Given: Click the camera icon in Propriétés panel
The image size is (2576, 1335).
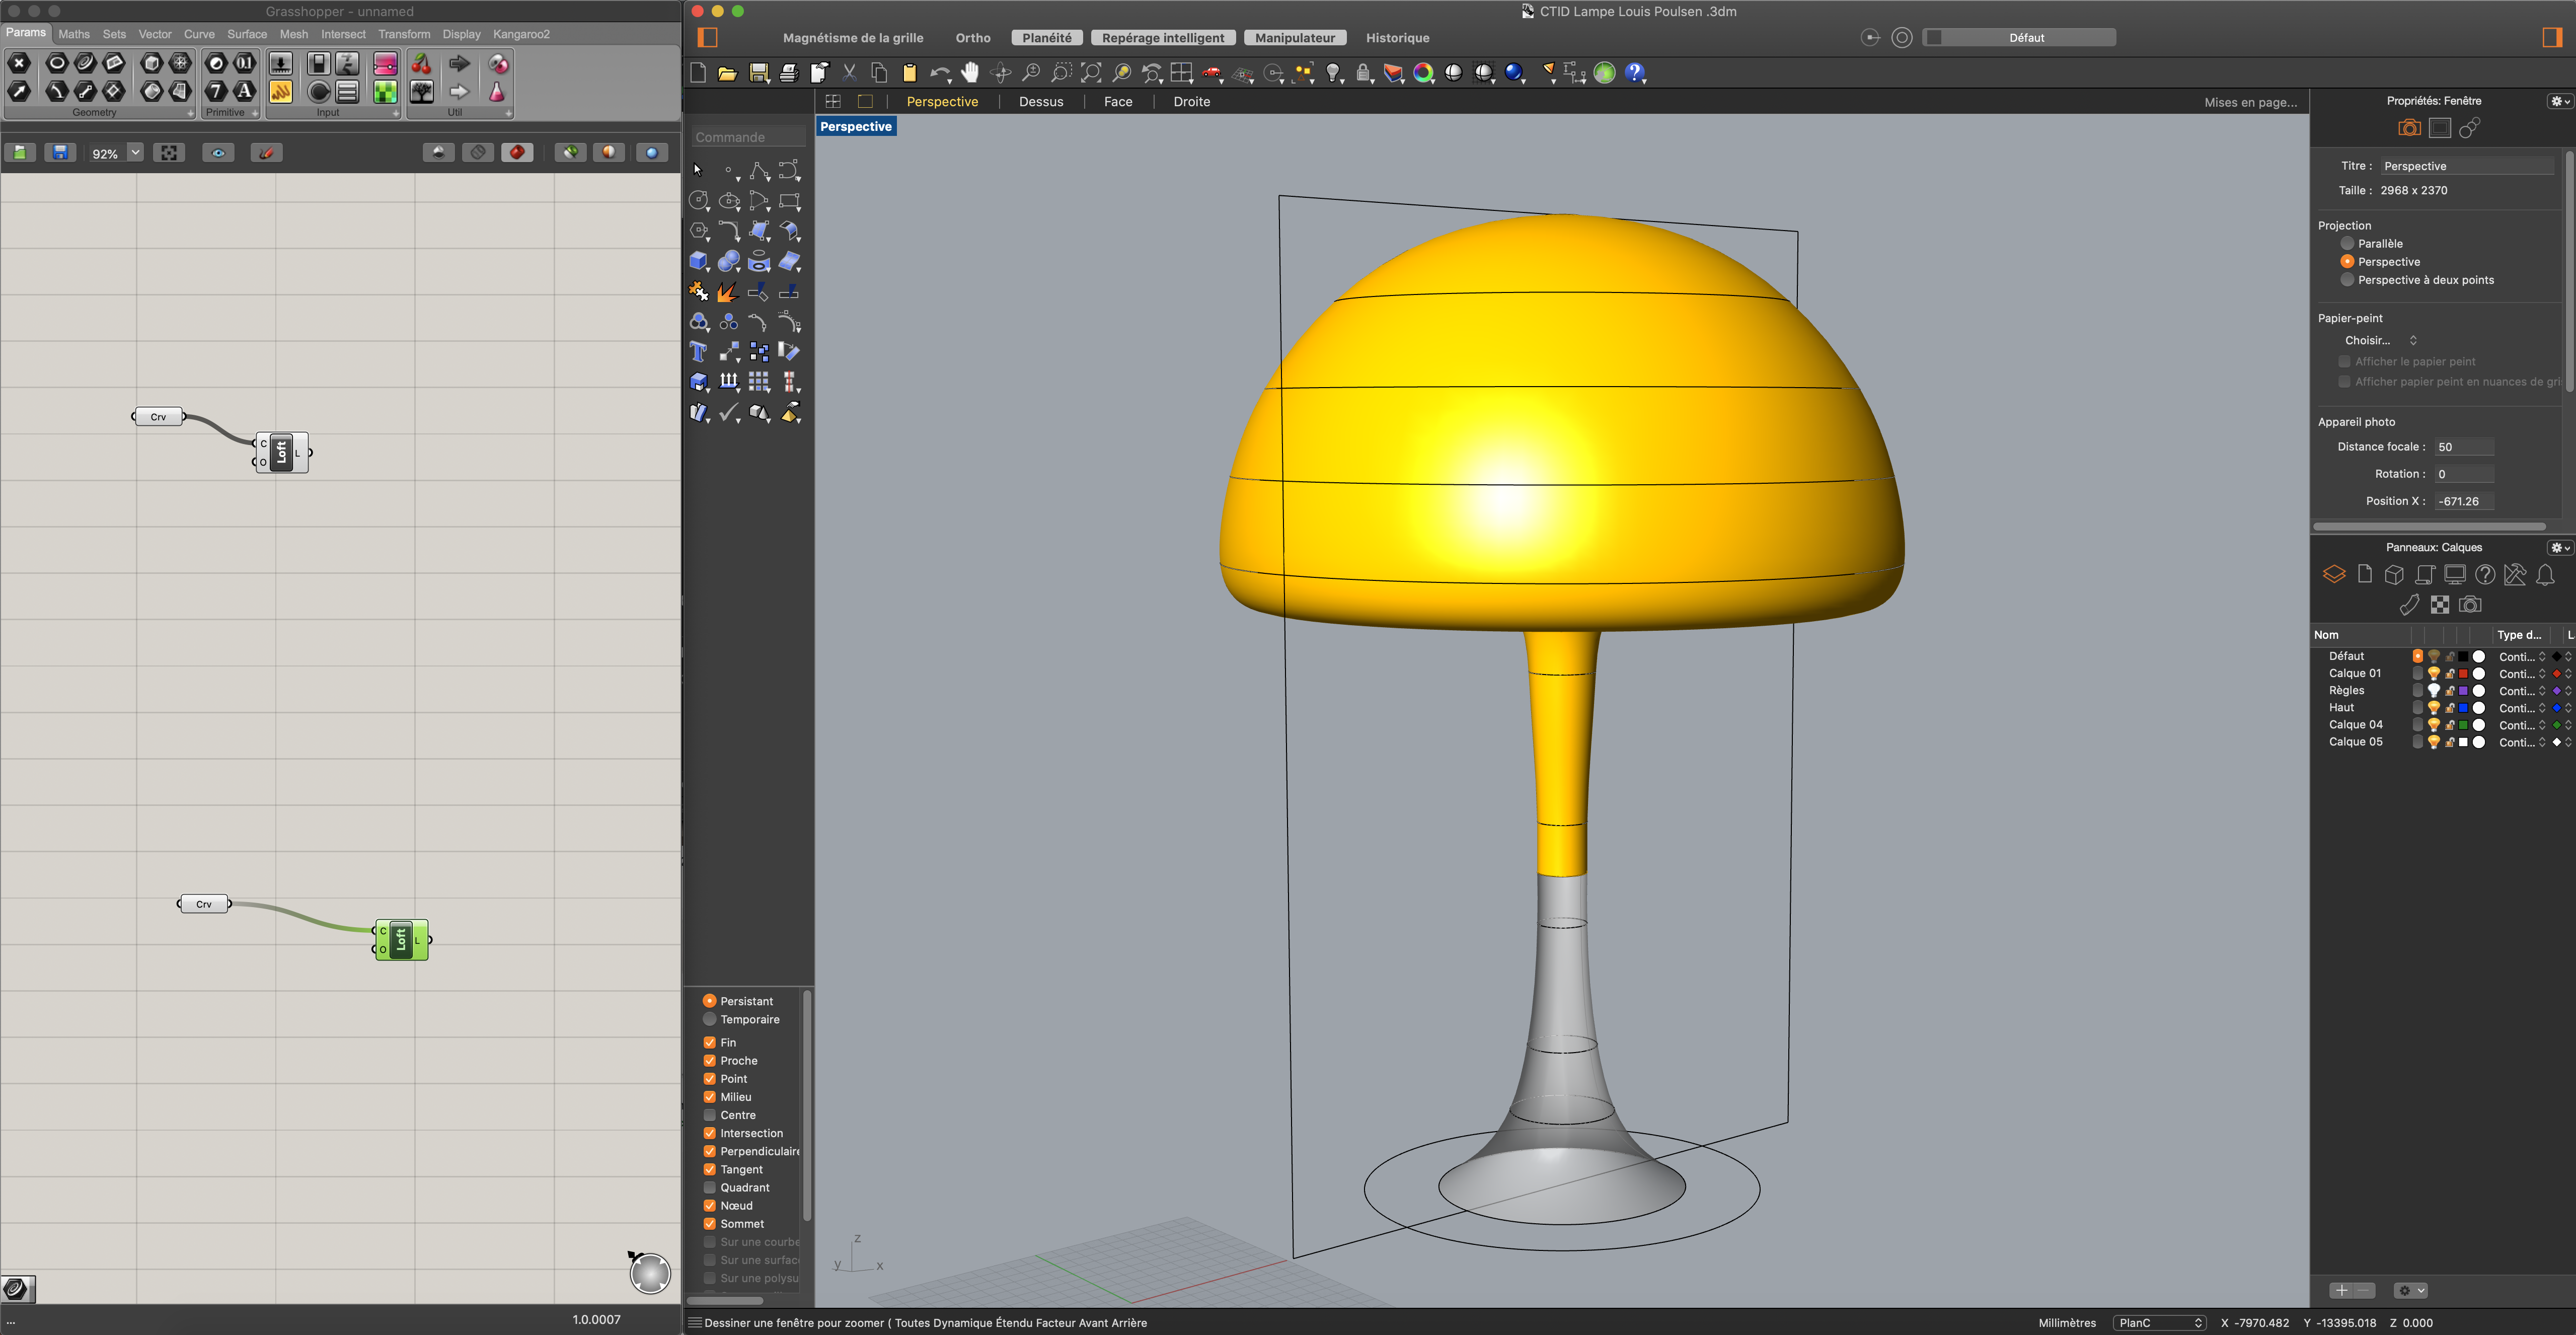Looking at the screenshot, I should 2409,128.
